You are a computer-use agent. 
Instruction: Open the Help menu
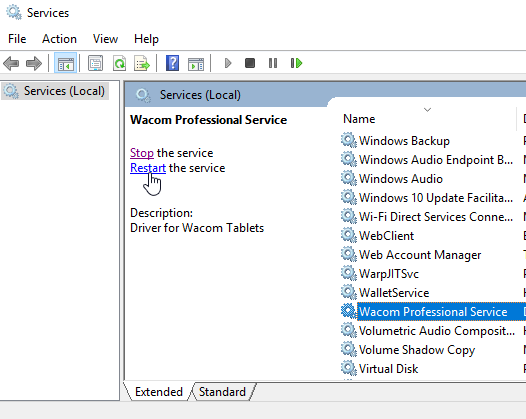146,39
